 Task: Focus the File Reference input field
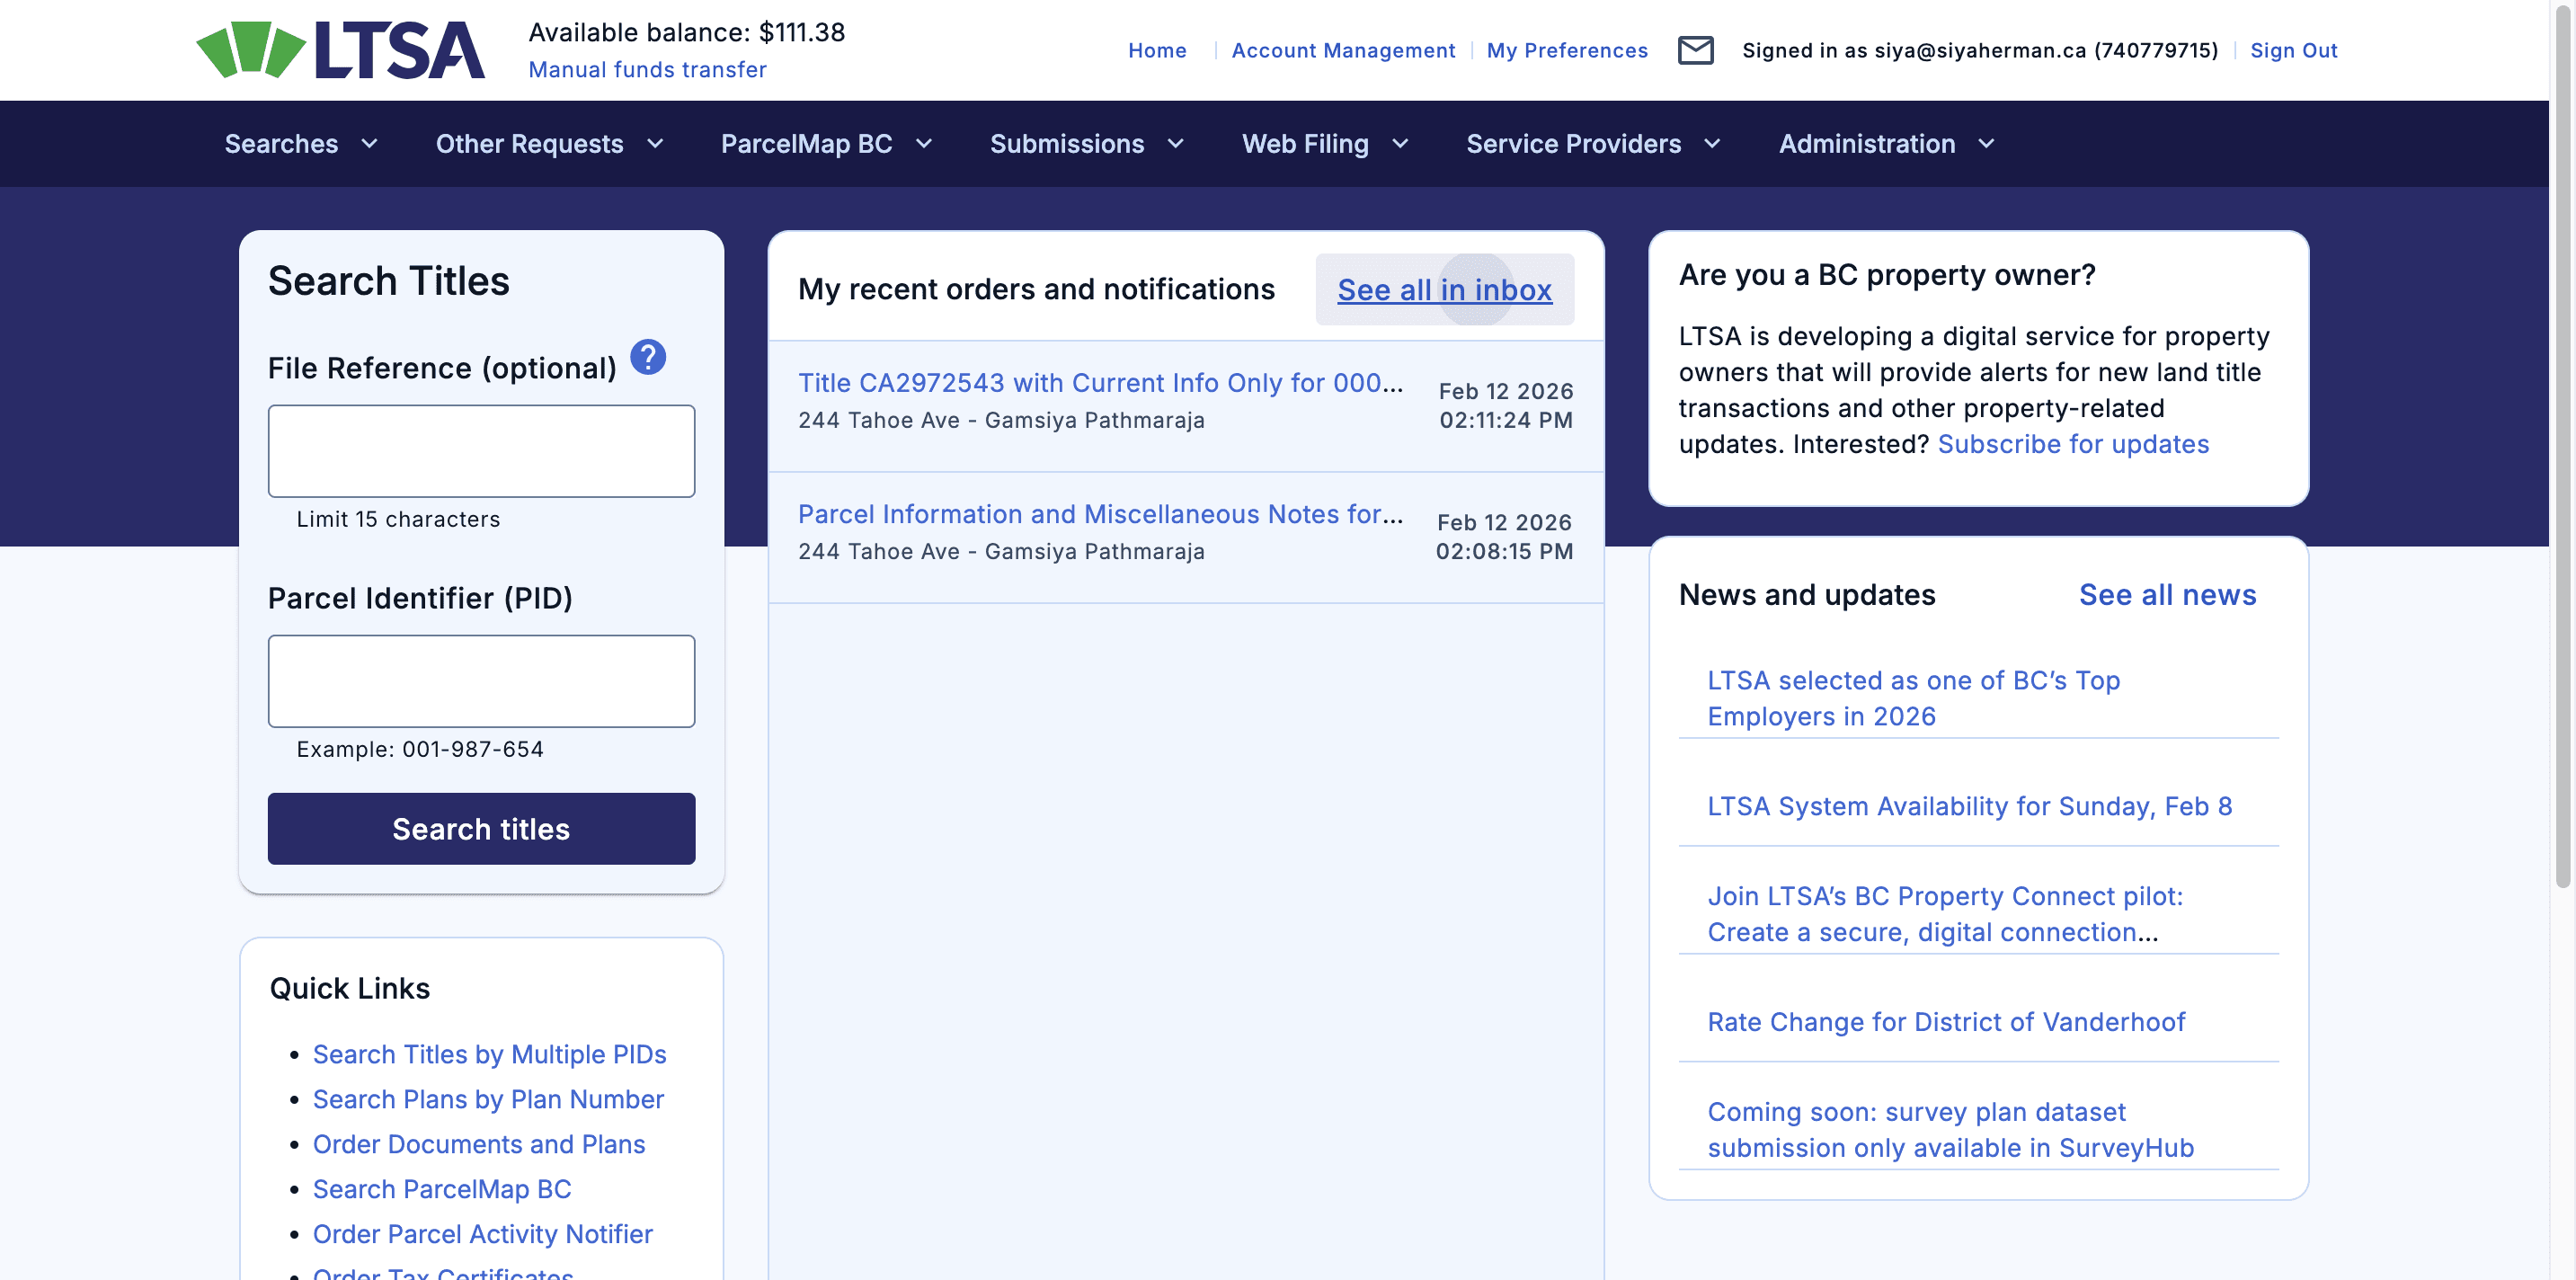click(x=481, y=451)
